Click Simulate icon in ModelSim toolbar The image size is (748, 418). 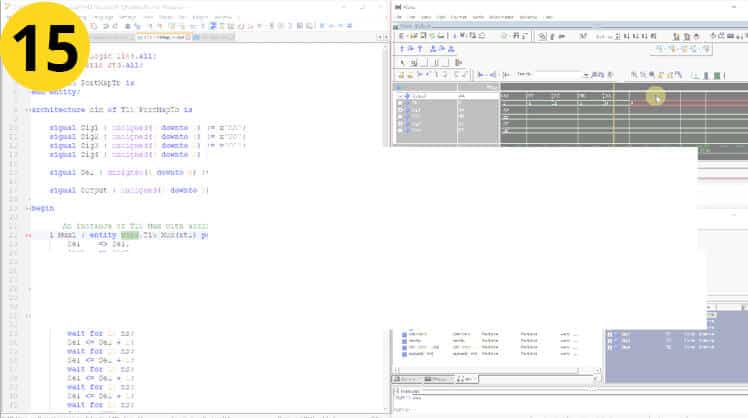coord(562,36)
